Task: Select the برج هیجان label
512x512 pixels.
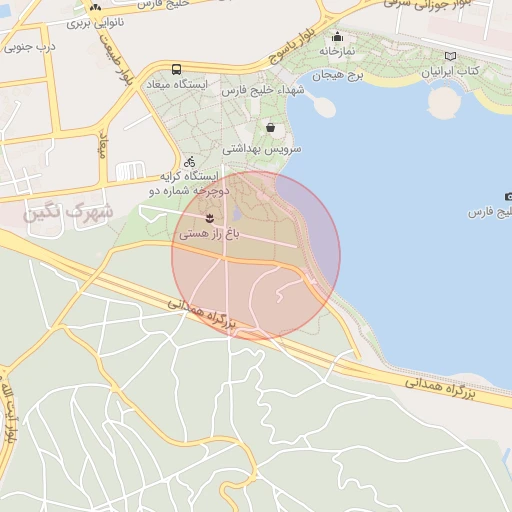Action: click(337, 76)
